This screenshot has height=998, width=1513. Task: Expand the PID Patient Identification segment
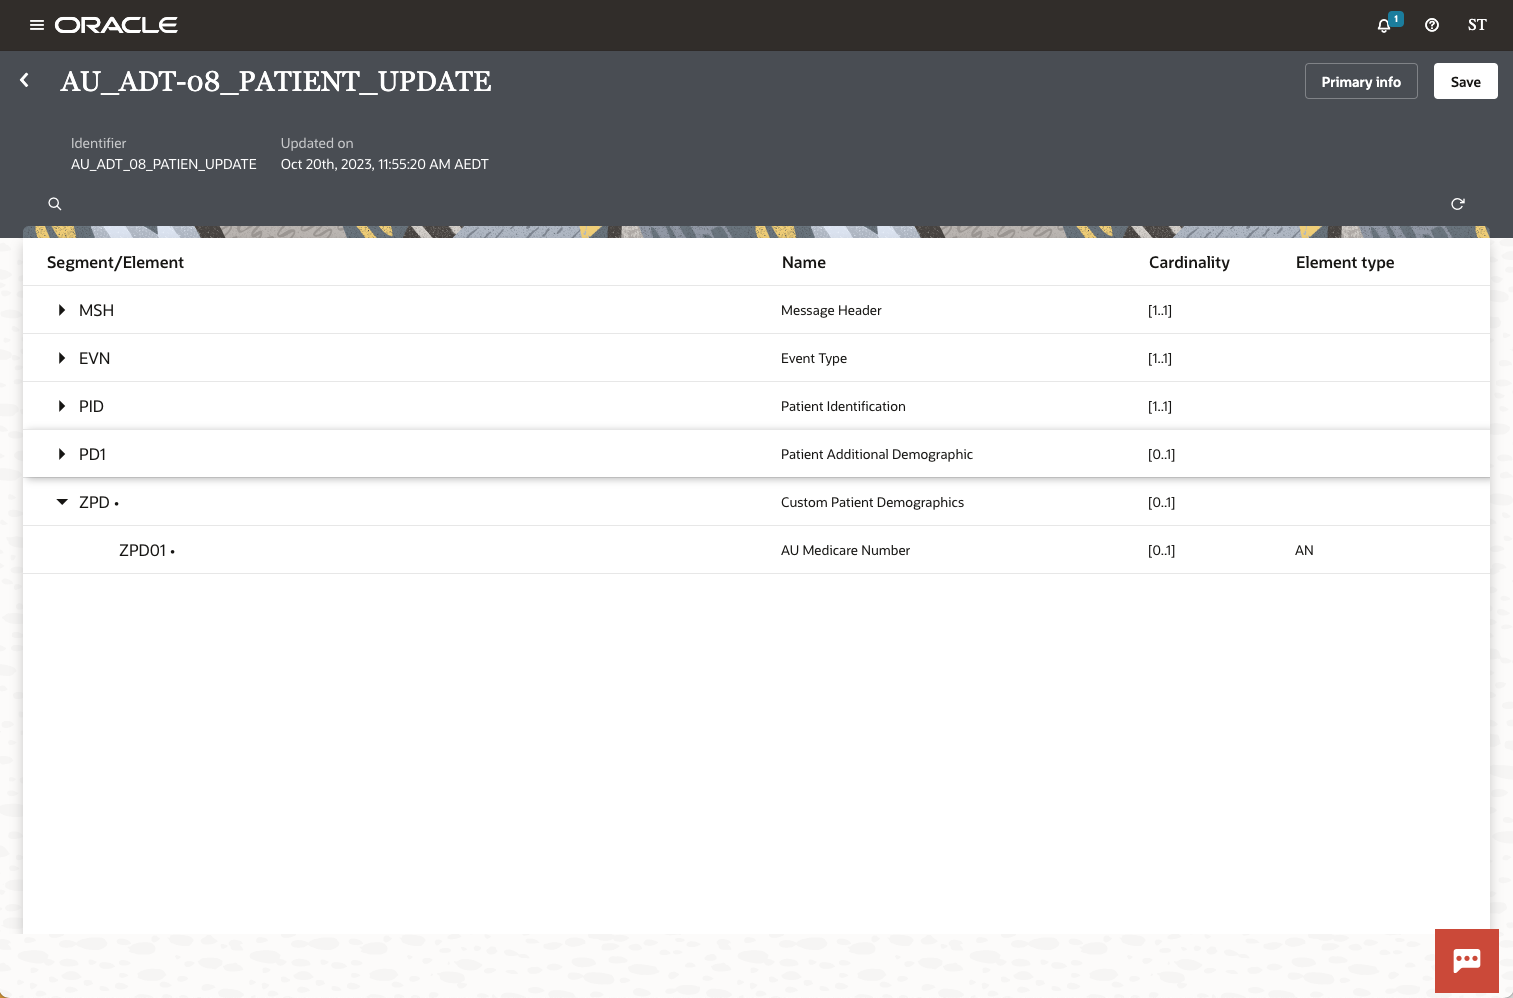(62, 406)
